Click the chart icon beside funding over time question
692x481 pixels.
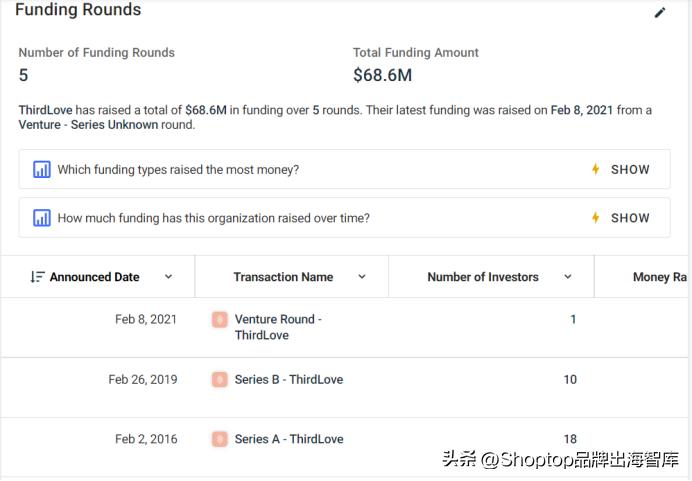42,218
